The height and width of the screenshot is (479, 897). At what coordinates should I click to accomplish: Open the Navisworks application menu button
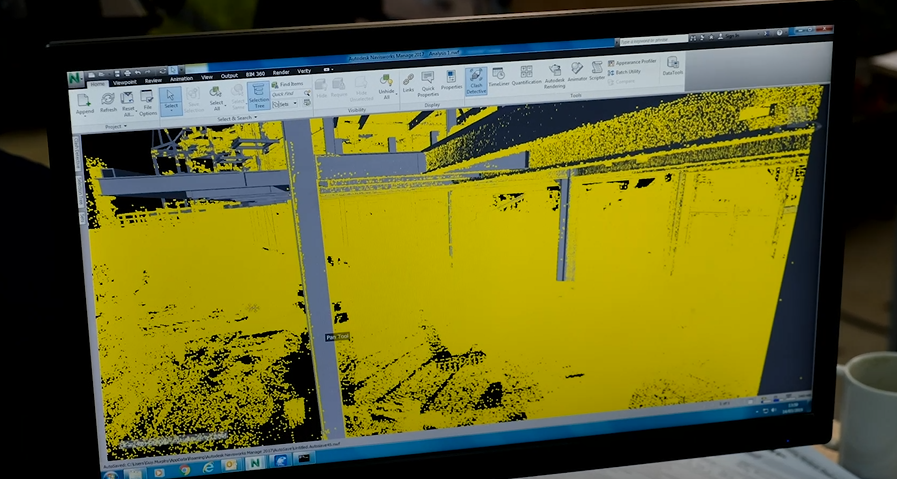76,78
